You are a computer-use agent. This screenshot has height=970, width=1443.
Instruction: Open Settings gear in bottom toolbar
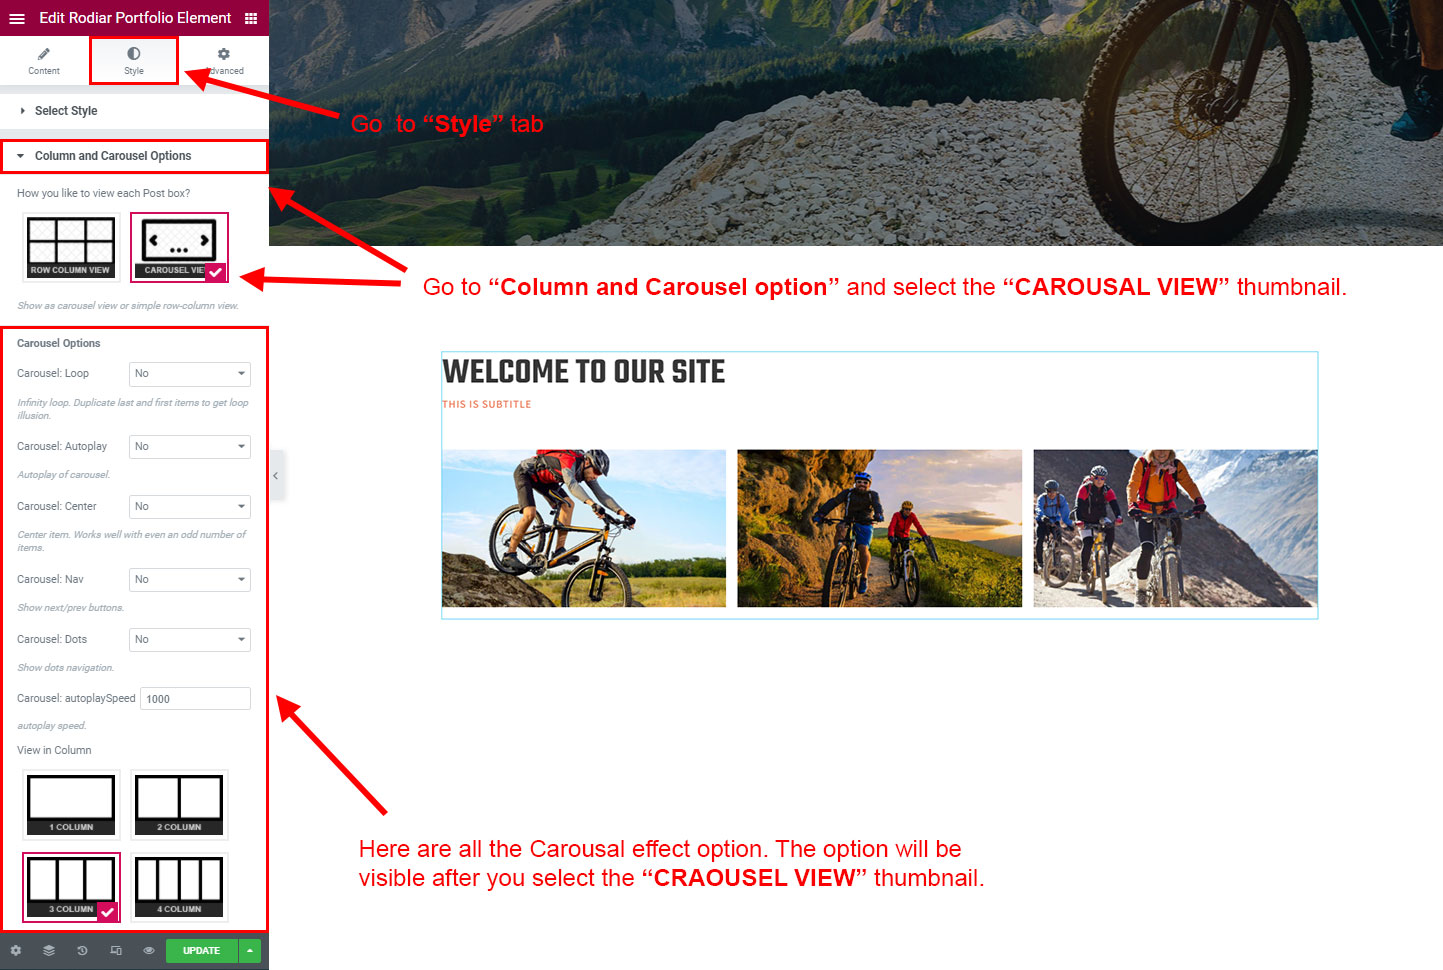(15, 950)
